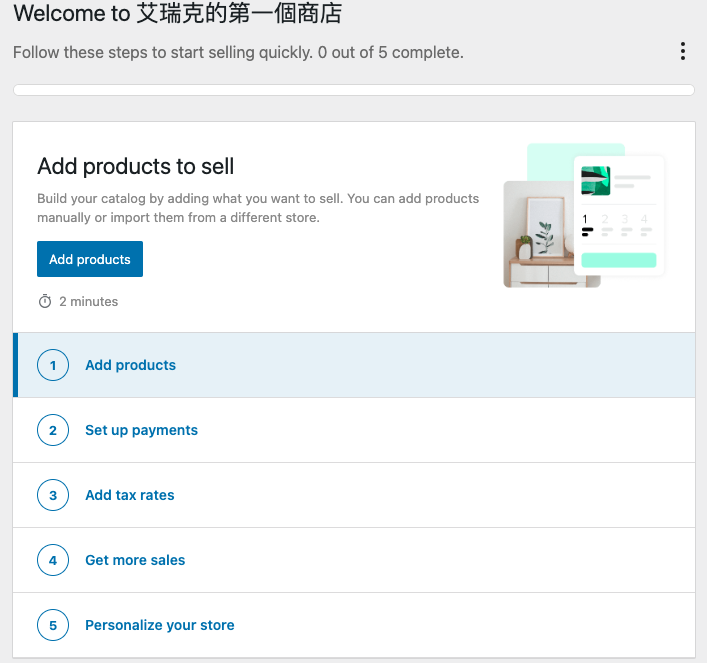The width and height of the screenshot is (707, 663).
Task: Expand the Add tax rates step
Action: (354, 495)
